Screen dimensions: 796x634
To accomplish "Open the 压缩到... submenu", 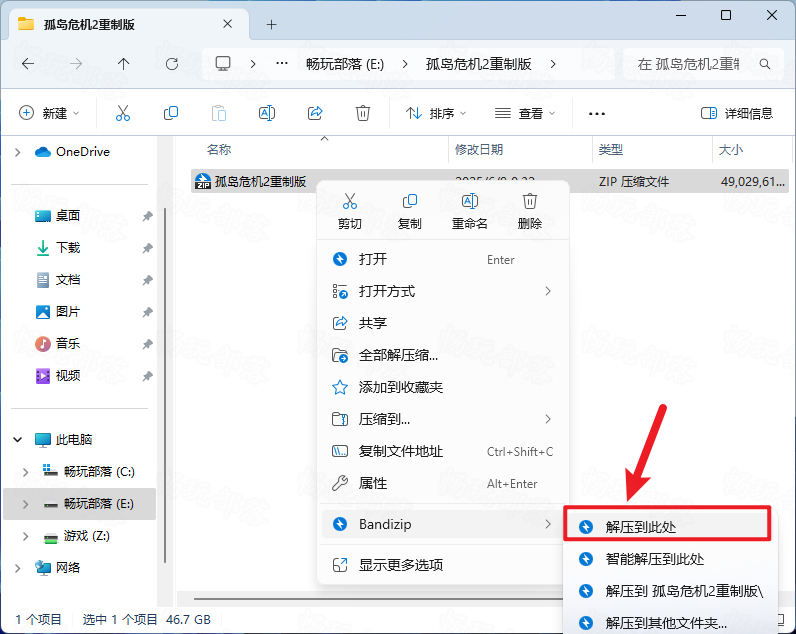I will (442, 419).
